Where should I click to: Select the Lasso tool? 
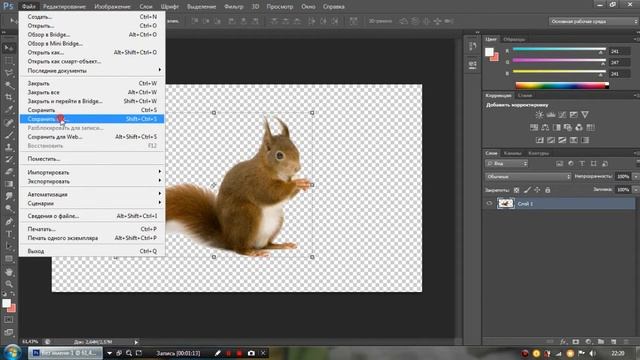(x=9, y=73)
